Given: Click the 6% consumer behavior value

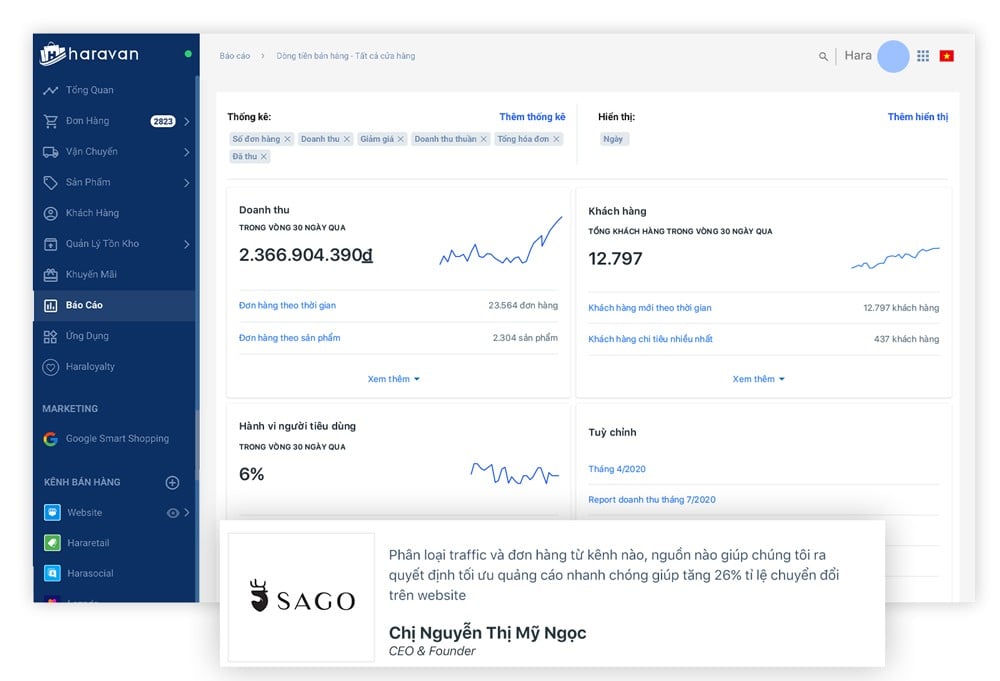Looking at the screenshot, I should [251, 474].
